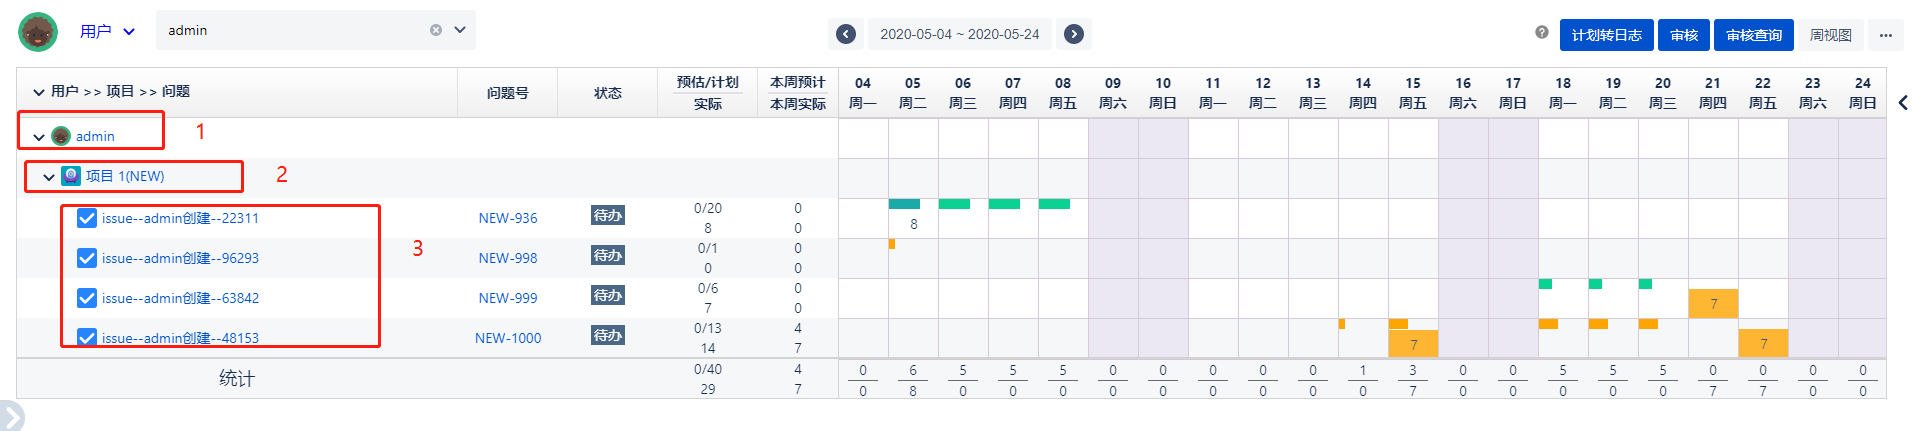Switch to 周视图 view
The image size is (1920, 431).
point(1831,35)
